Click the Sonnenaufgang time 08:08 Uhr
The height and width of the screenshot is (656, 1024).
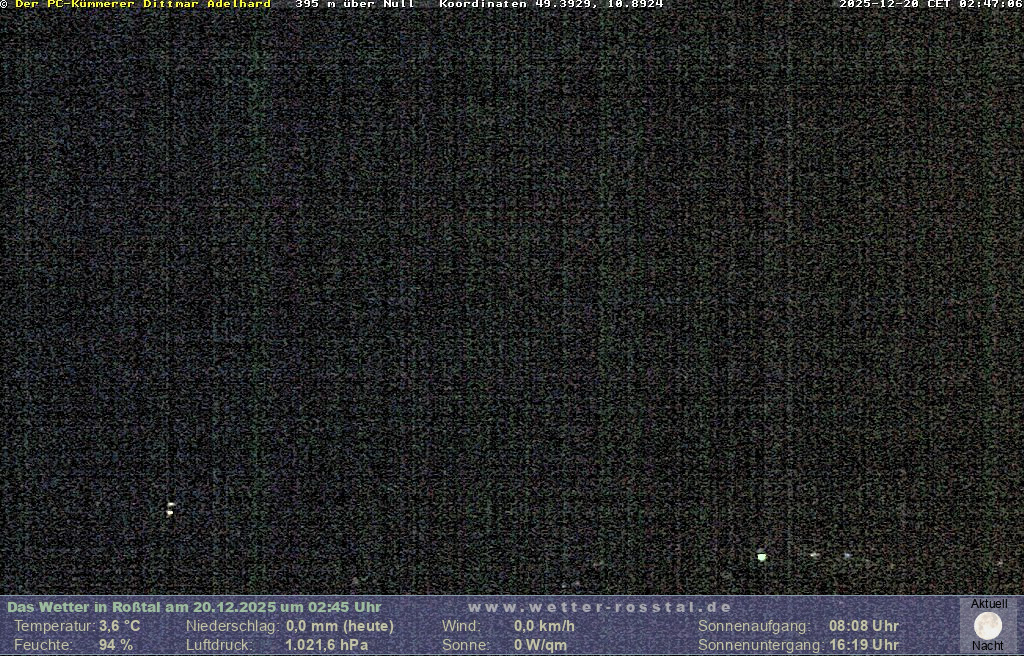click(863, 626)
